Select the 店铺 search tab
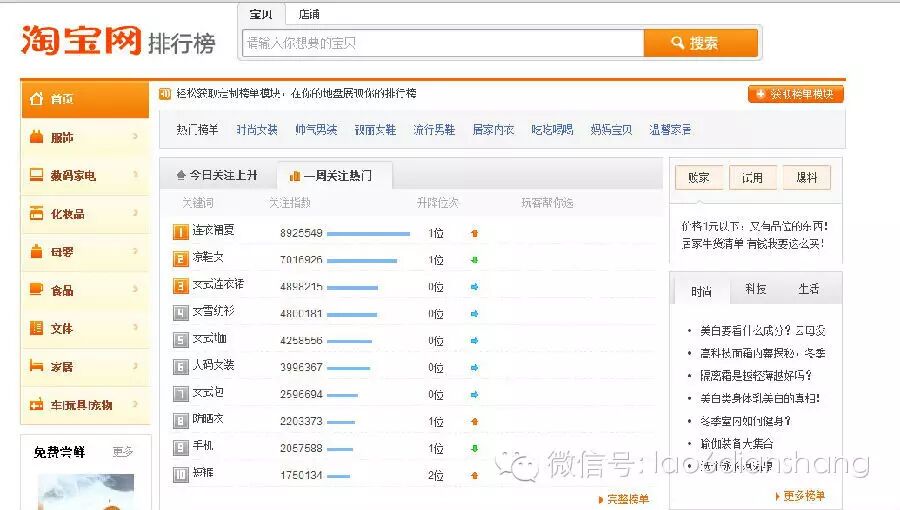The width and height of the screenshot is (900, 510). pyautogui.click(x=309, y=14)
